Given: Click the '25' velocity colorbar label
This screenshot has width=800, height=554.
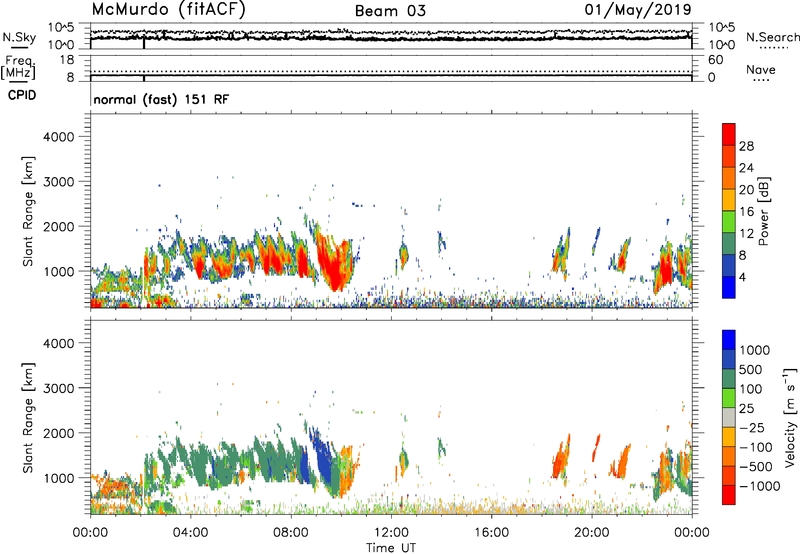Looking at the screenshot, I should (x=746, y=409).
